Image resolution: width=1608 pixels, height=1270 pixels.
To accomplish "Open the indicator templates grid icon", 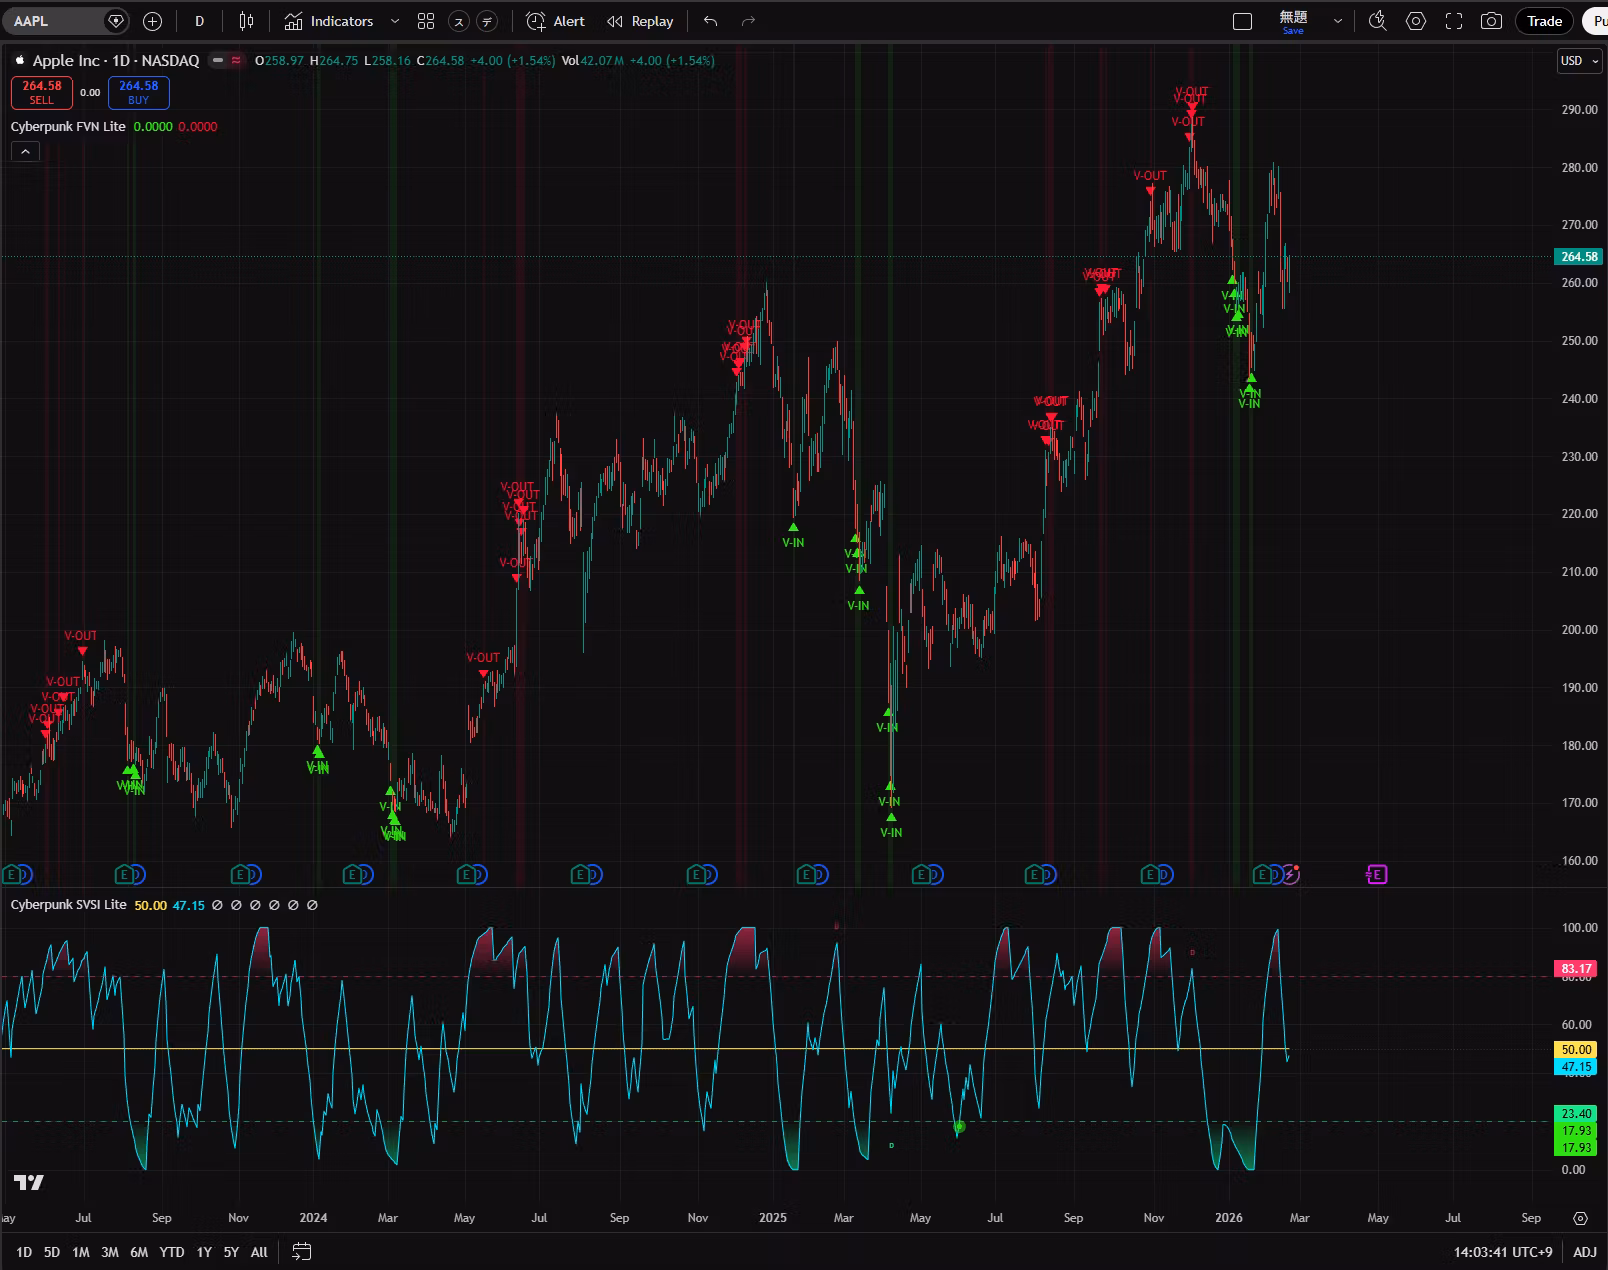I will pos(426,21).
